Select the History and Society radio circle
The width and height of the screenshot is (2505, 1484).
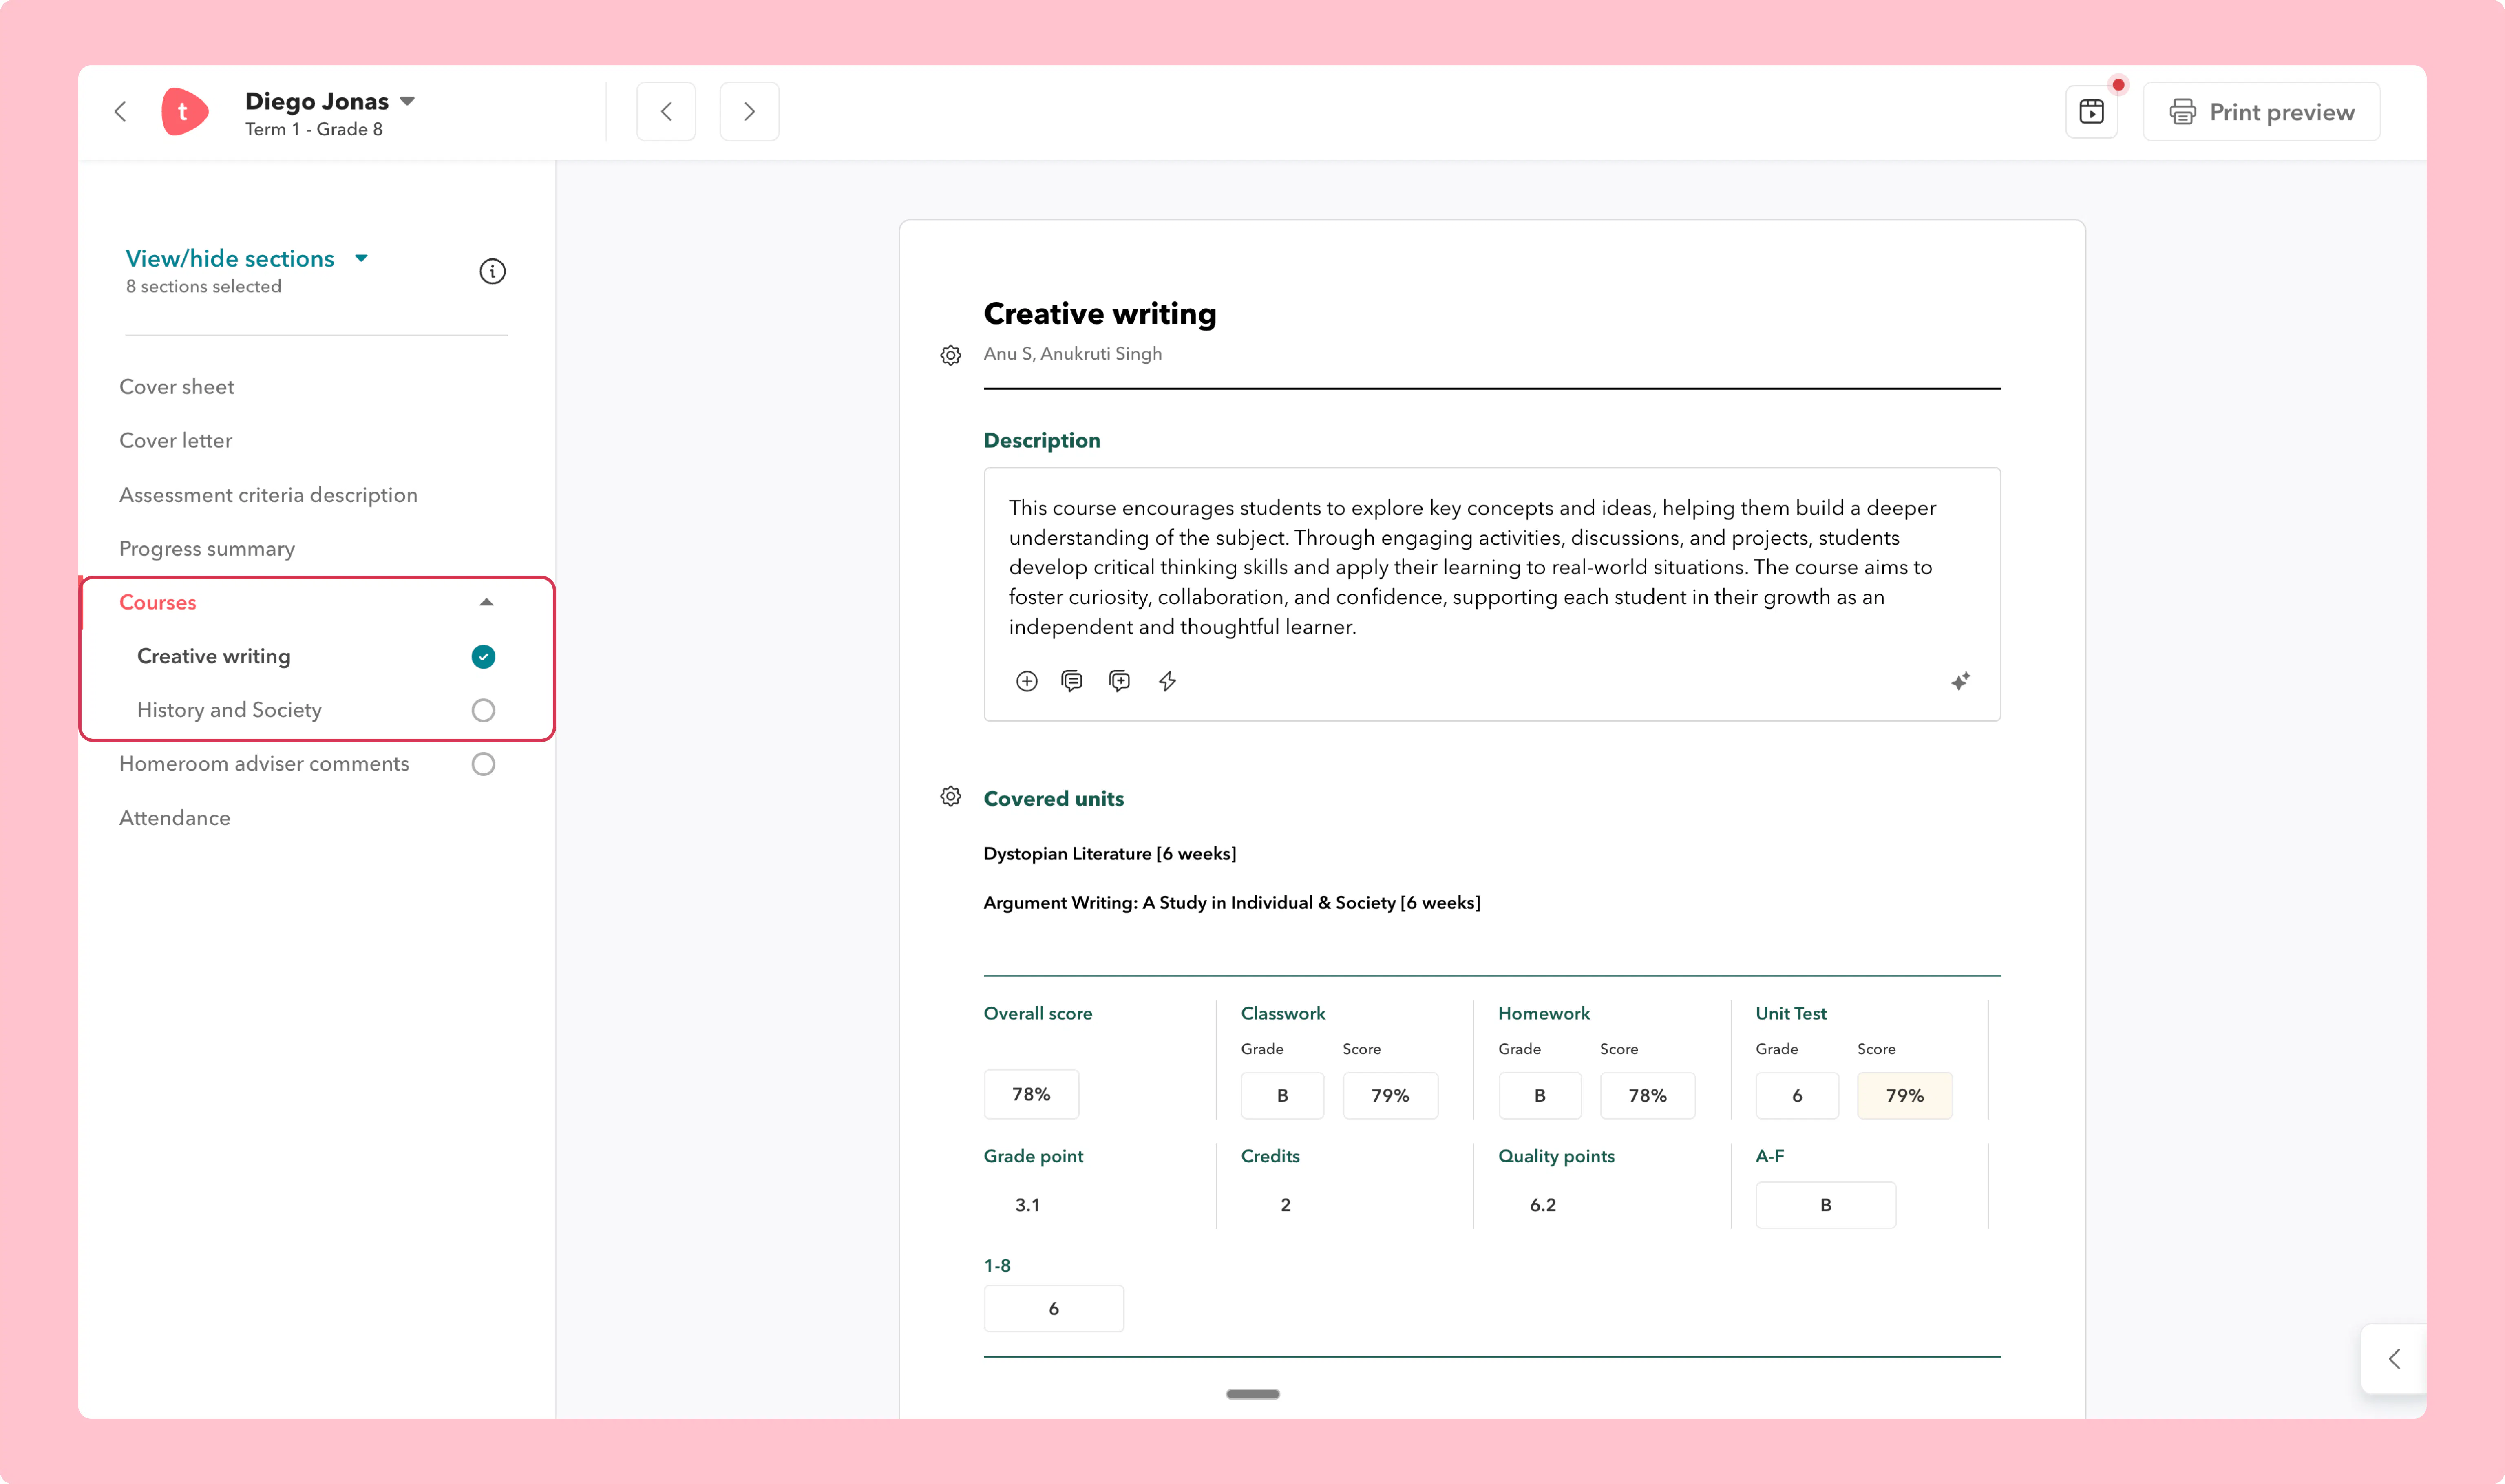tap(483, 710)
